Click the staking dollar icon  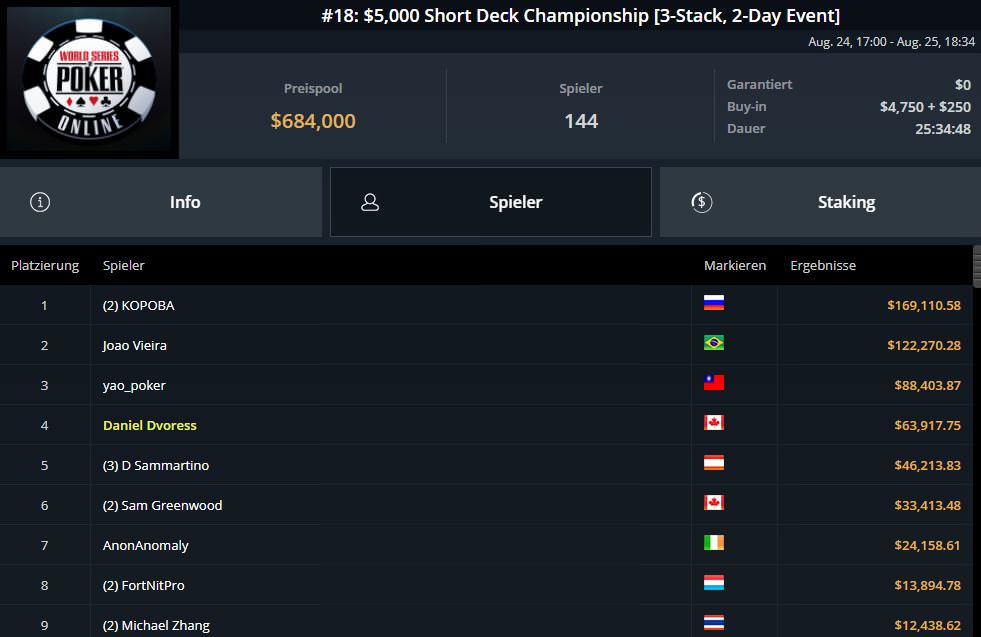pyautogui.click(x=701, y=202)
